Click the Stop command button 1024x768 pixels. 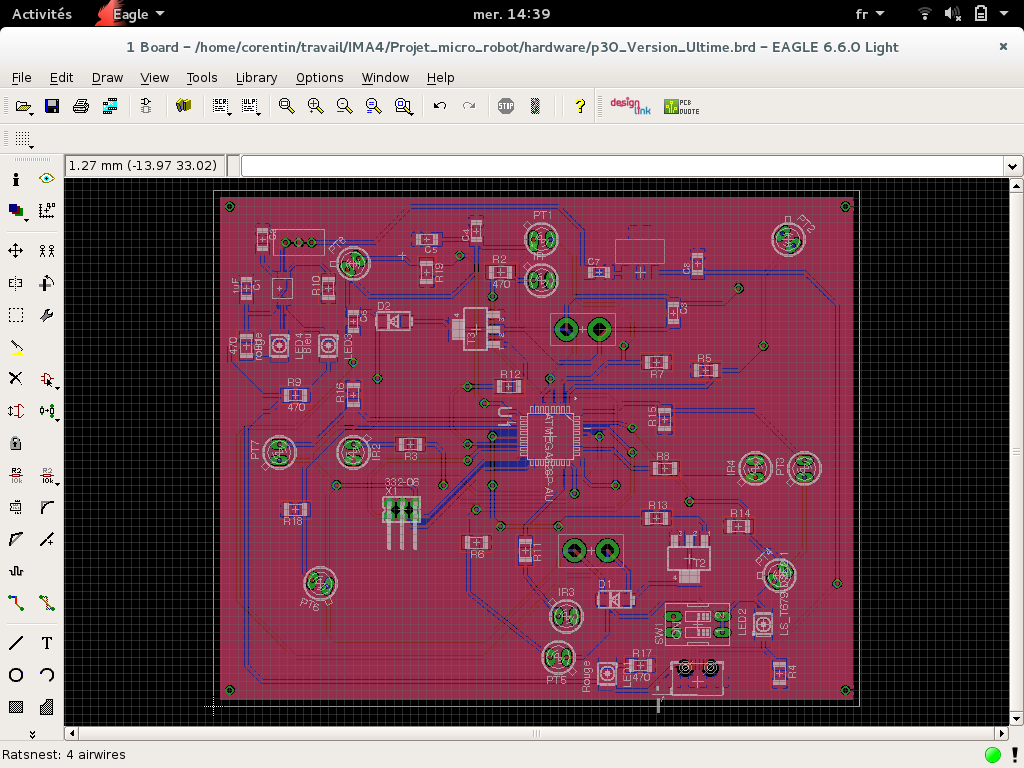(506, 106)
